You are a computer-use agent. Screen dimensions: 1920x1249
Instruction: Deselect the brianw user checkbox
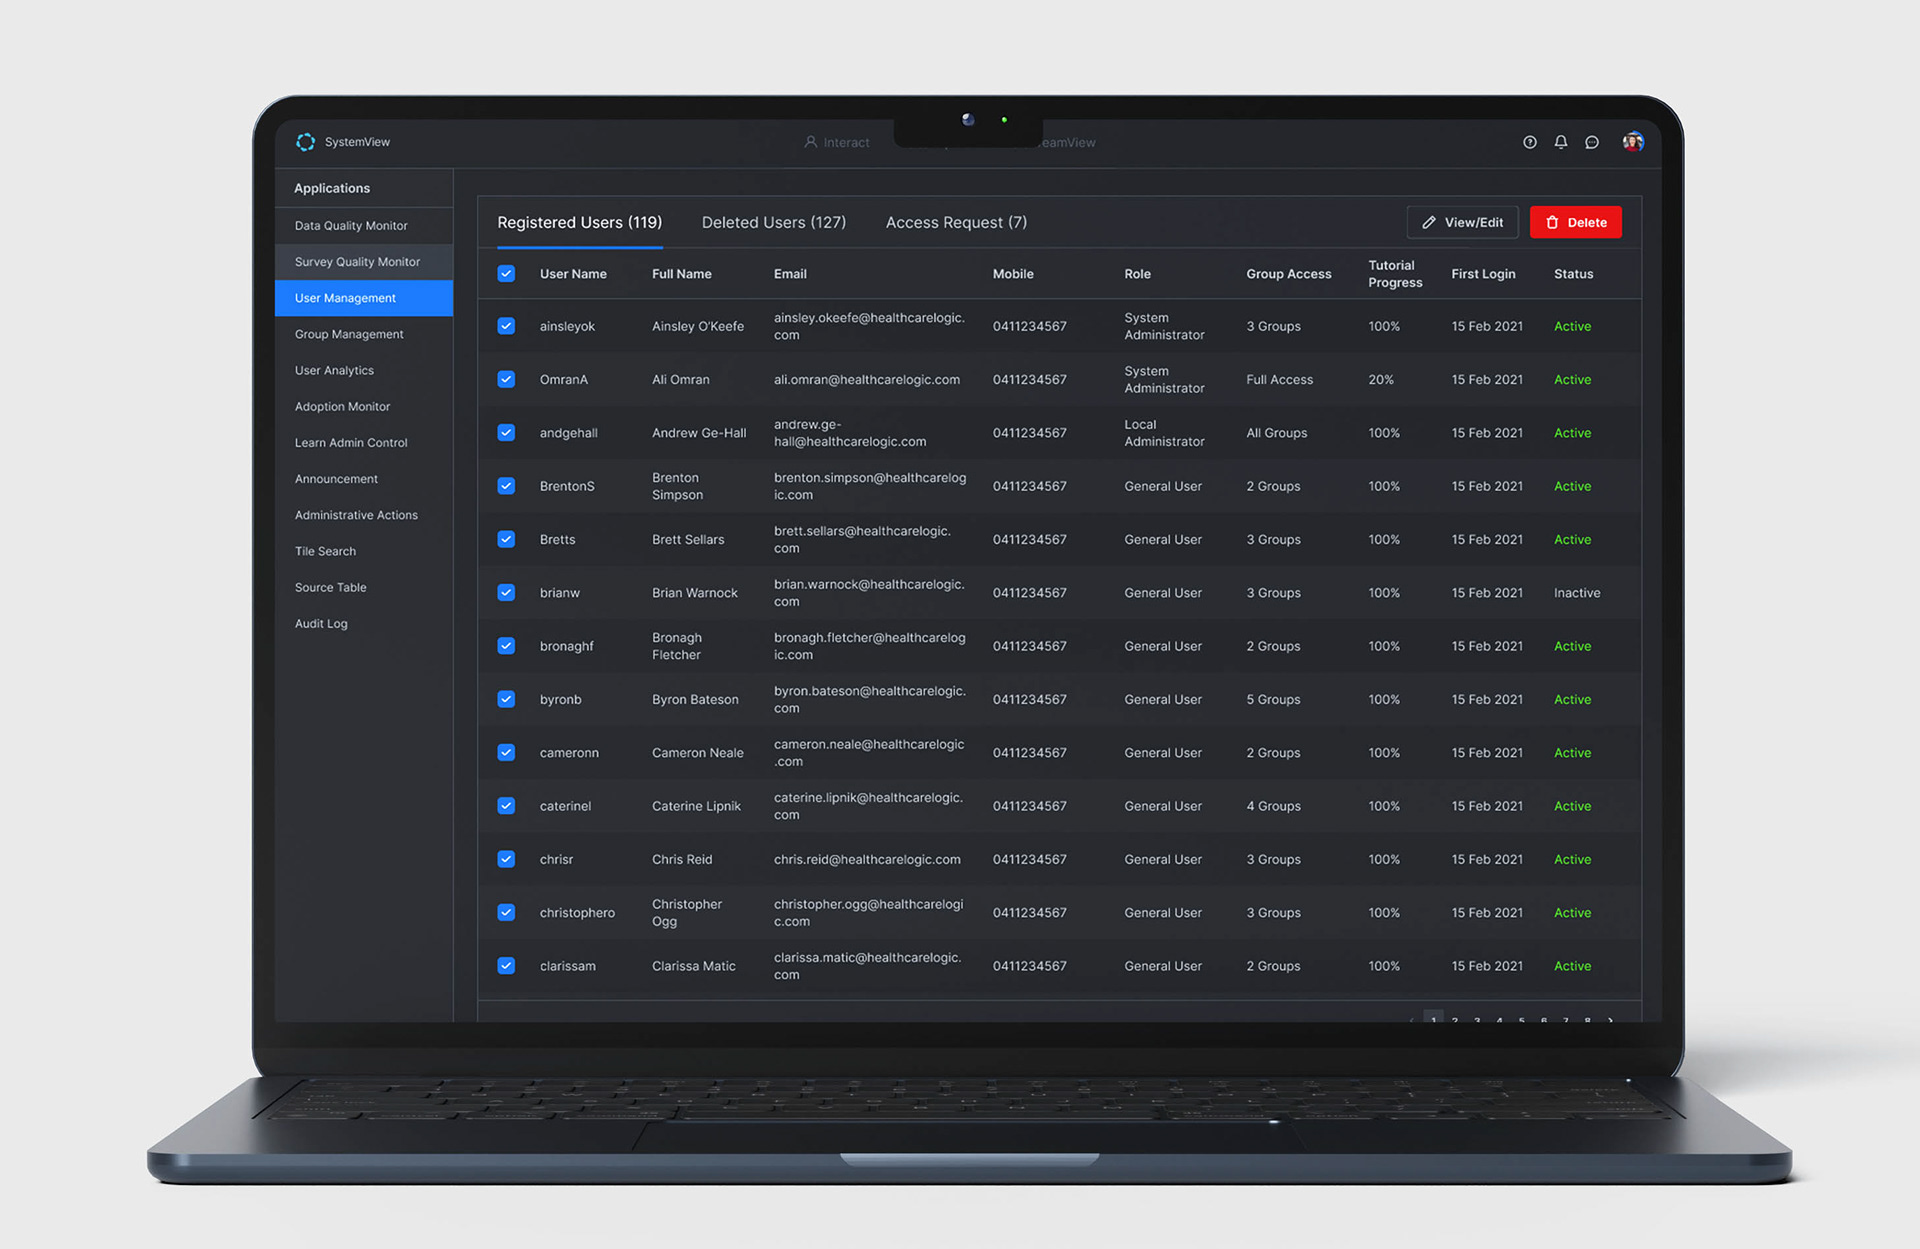[506, 592]
